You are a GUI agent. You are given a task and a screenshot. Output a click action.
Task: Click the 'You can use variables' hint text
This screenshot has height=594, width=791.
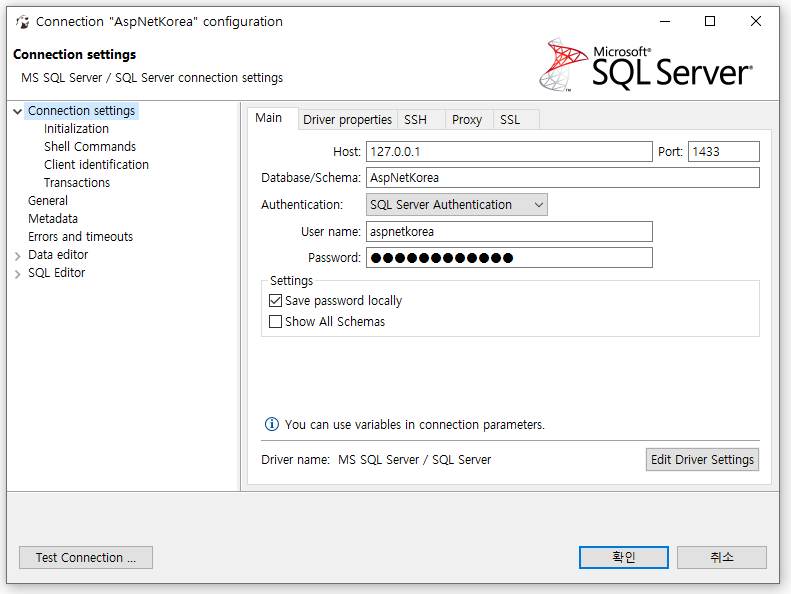[x=415, y=425]
